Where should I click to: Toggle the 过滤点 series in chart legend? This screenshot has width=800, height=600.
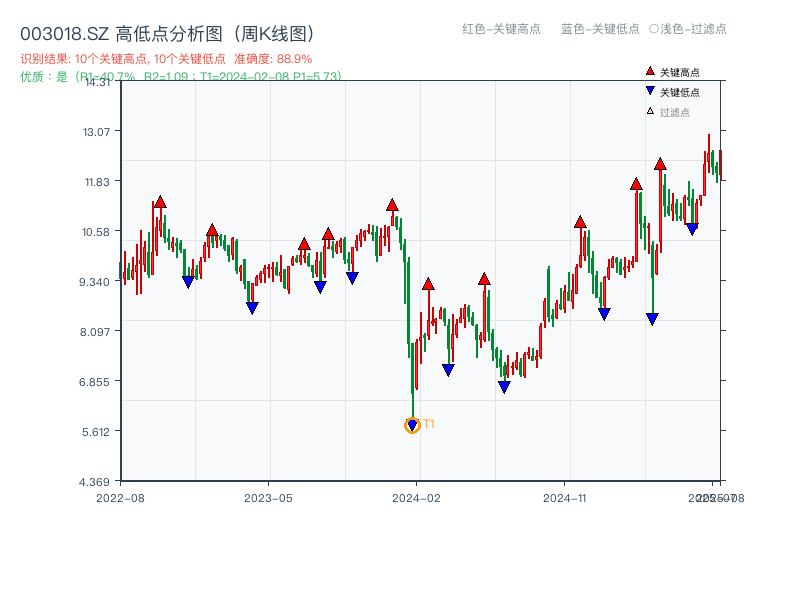(668, 112)
